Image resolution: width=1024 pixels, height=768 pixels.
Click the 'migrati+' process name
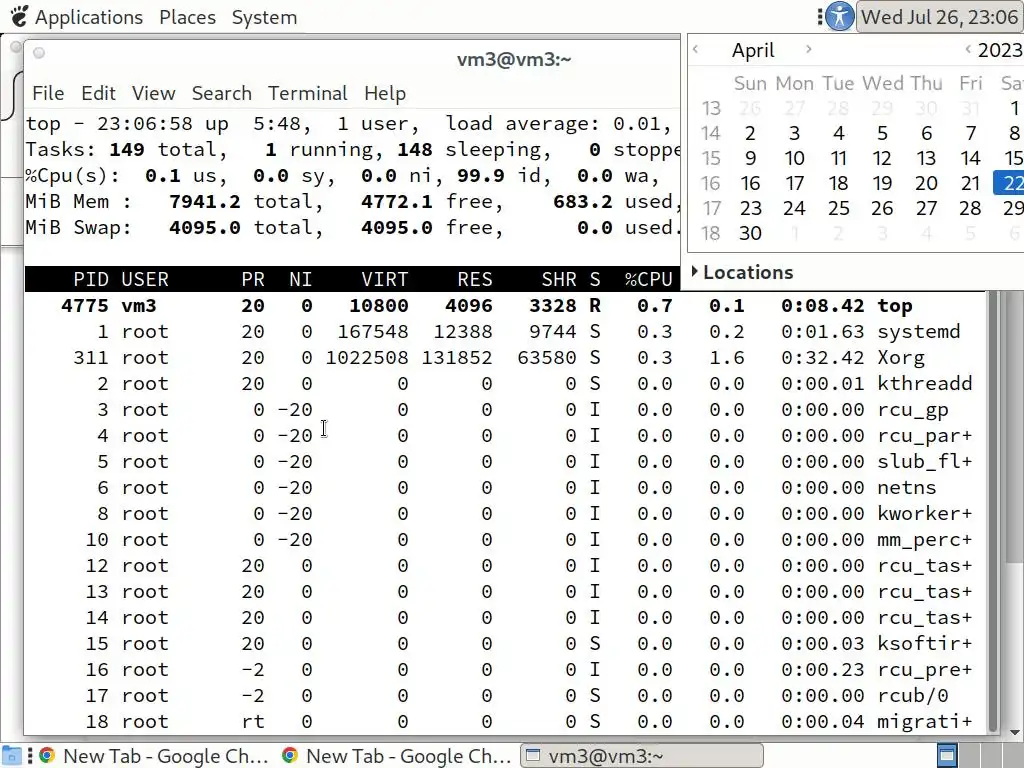(x=925, y=722)
